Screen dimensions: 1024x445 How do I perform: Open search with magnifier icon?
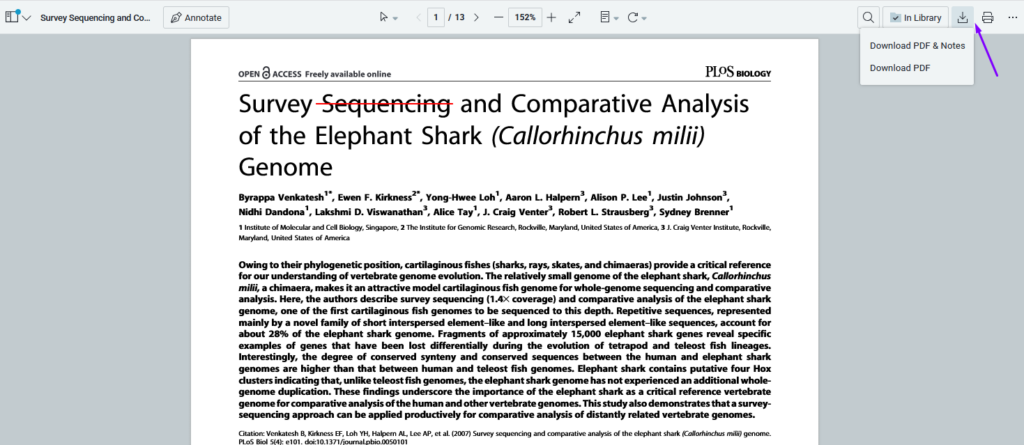(x=868, y=18)
